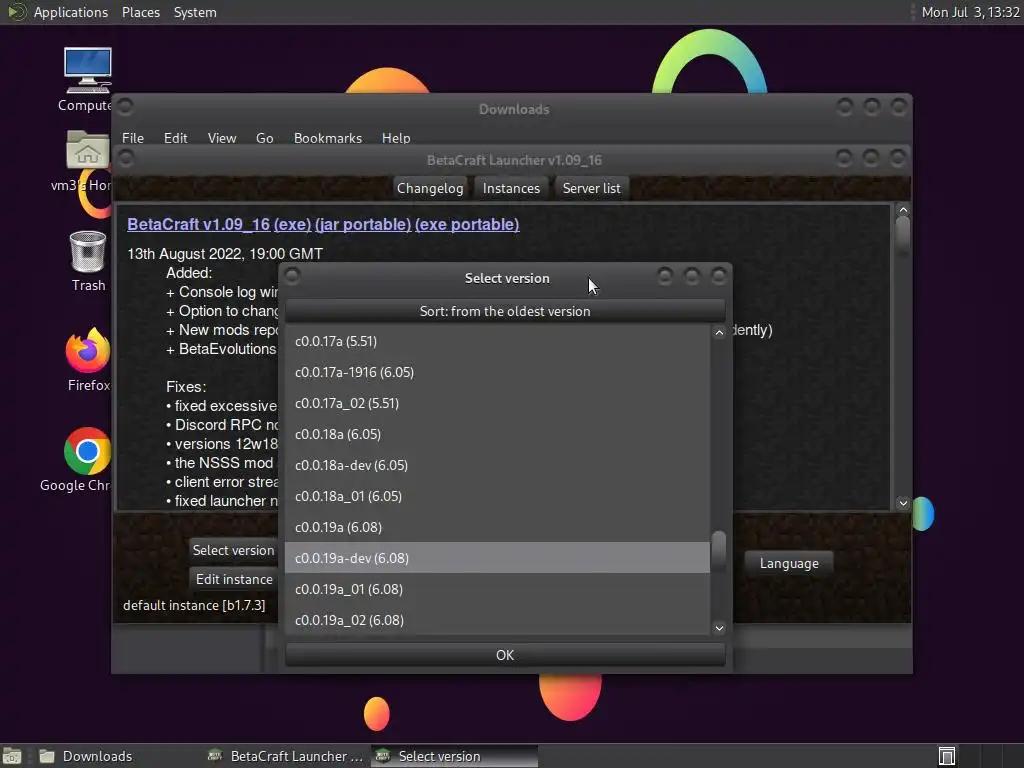Image resolution: width=1024 pixels, height=768 pixels.
Task: Select version c0.0.17a_02 (5.51)
Action: [497, 403]
